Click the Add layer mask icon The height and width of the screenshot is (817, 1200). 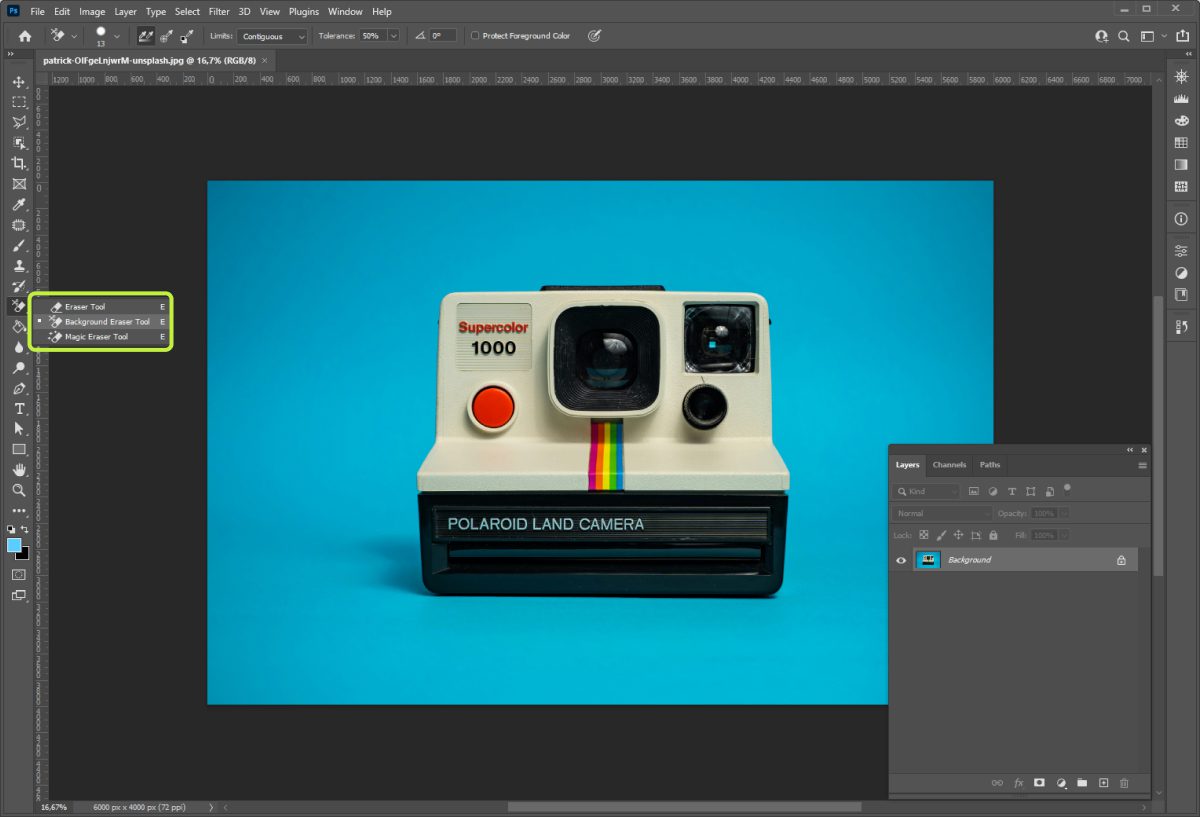[x=1039, y=783]
